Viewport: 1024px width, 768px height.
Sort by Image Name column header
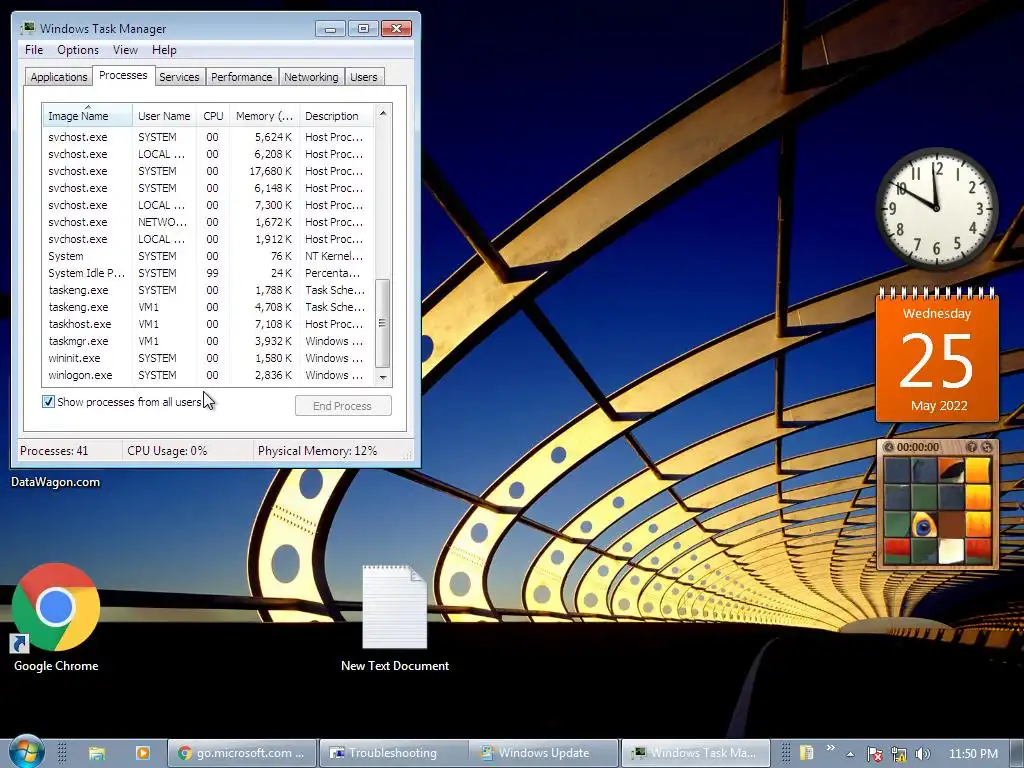coord(87,116)
